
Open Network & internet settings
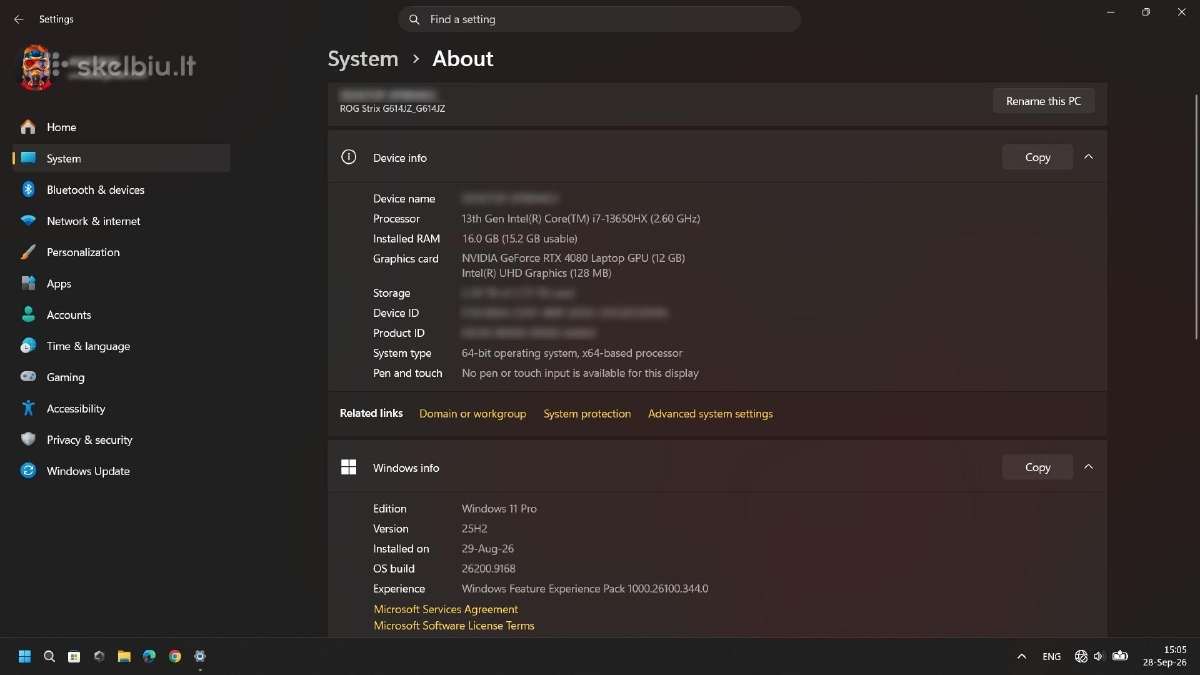coord(121,221)
